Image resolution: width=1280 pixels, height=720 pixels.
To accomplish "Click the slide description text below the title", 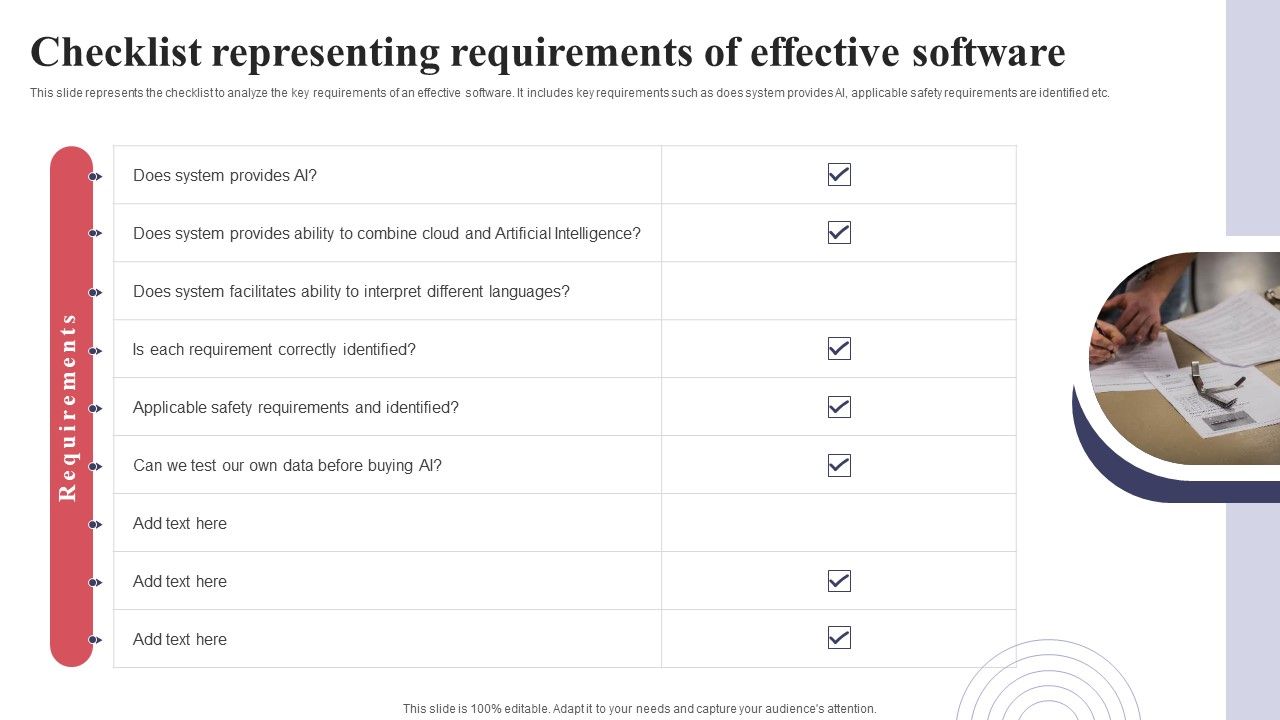I will [x=569, y=93].
